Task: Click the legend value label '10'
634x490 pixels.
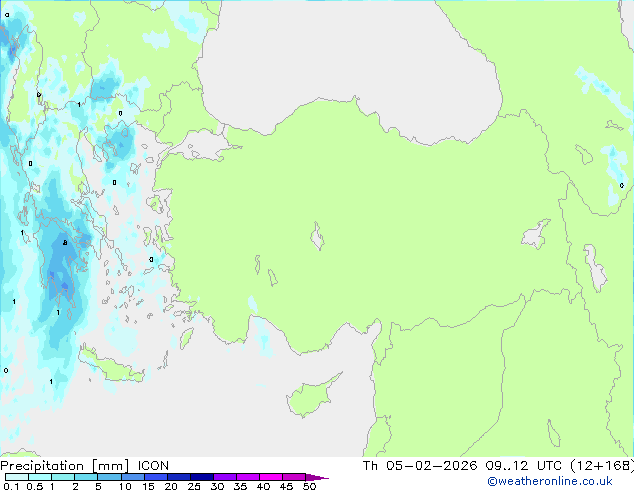Action: (125, 486)
